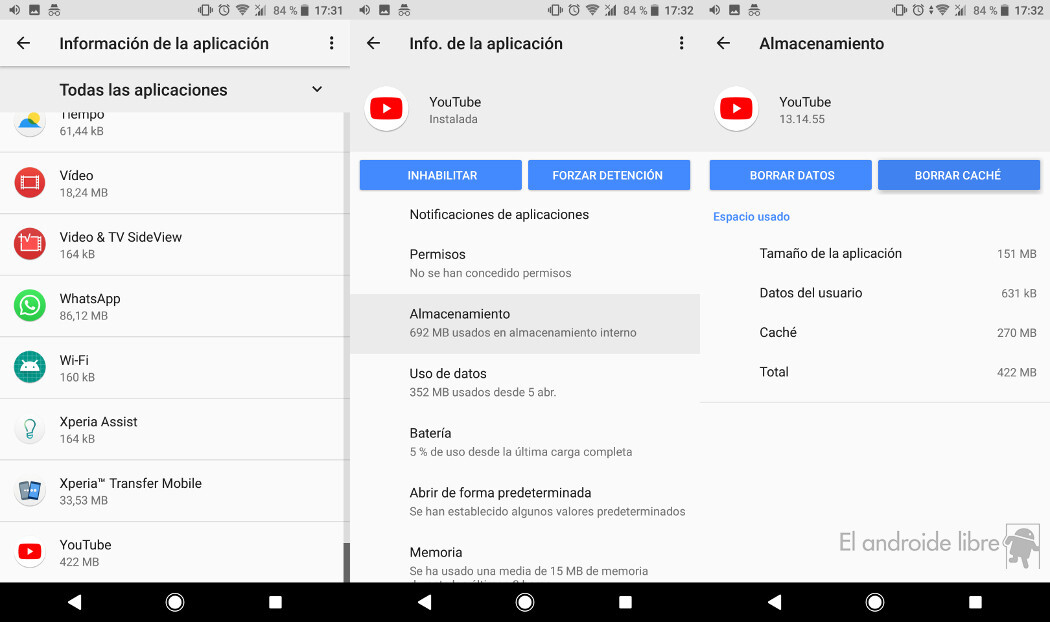Image resolution: width=1050 pixels, height=622 pixels.
Task: Tap Android back button under Almacenamiento screen
Action: coord(775,603)
